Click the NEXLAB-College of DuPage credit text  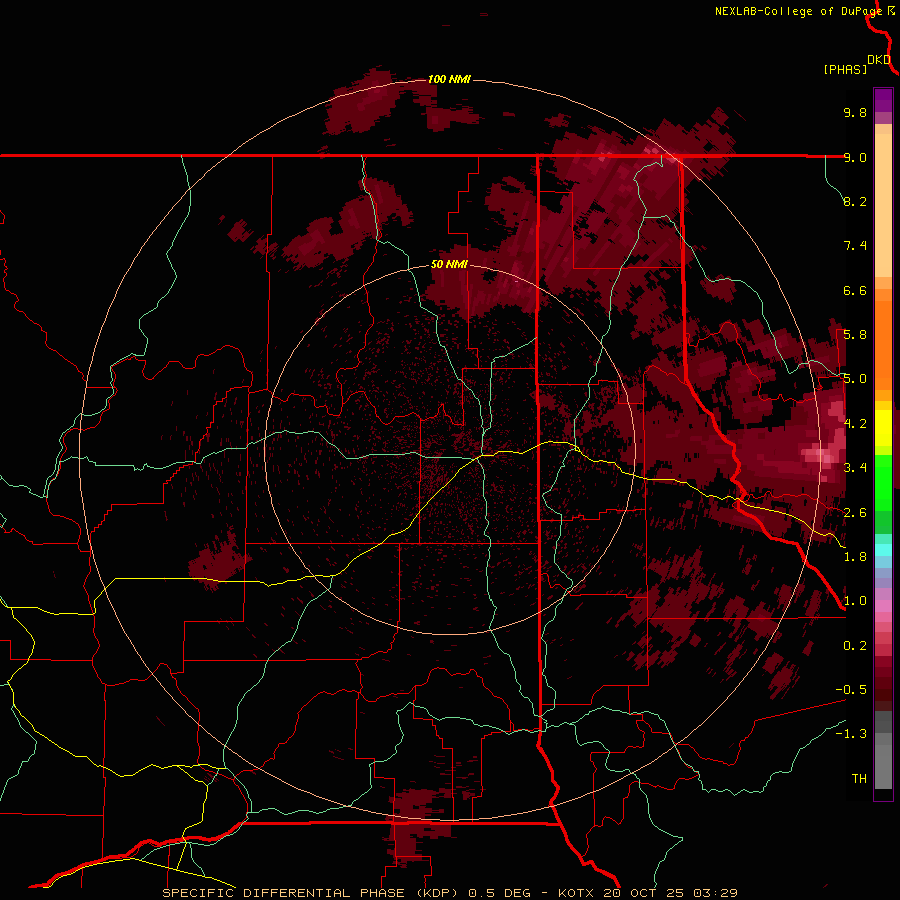coord(799,11)
